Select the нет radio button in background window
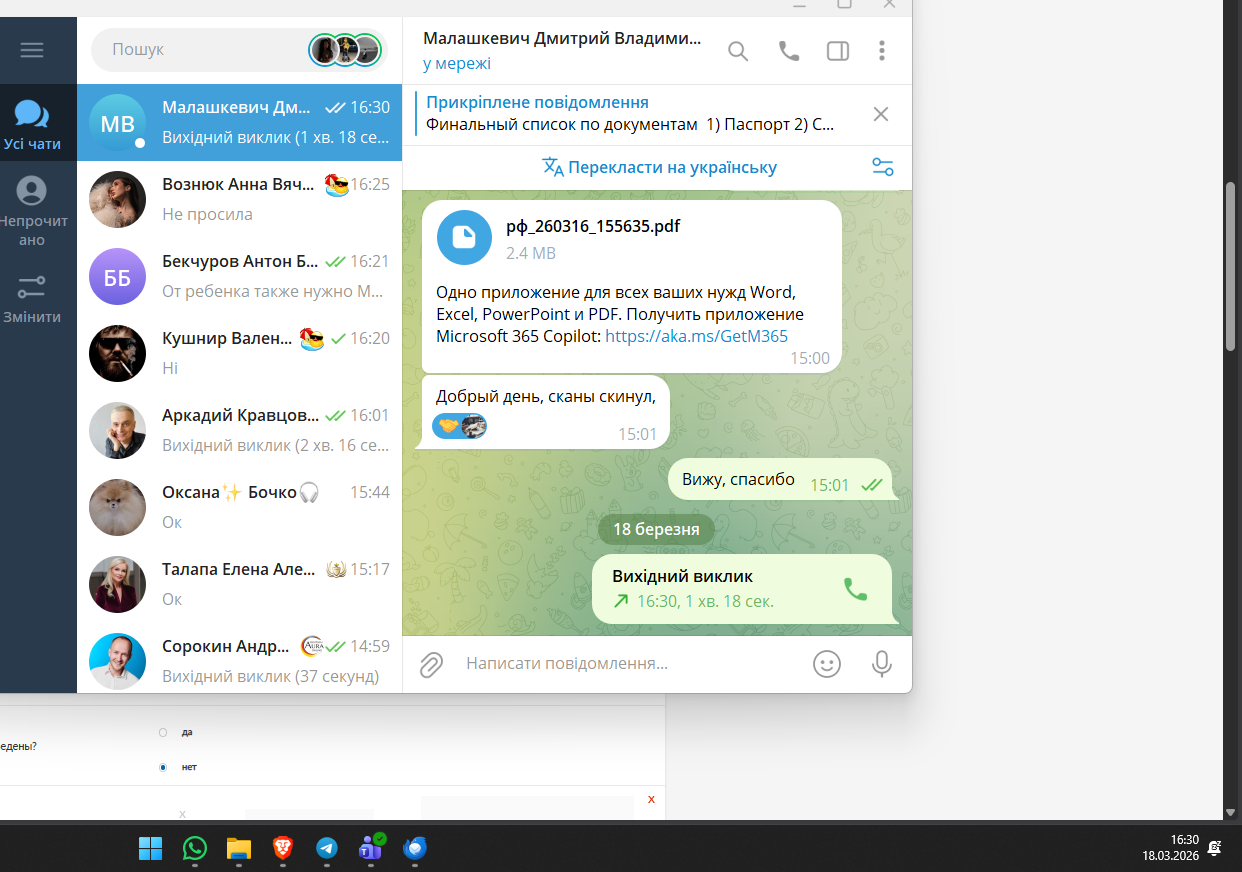Image resolution: width=1242 pixels, height=872 pixels. pyautogui.click(x=163, y=767)
